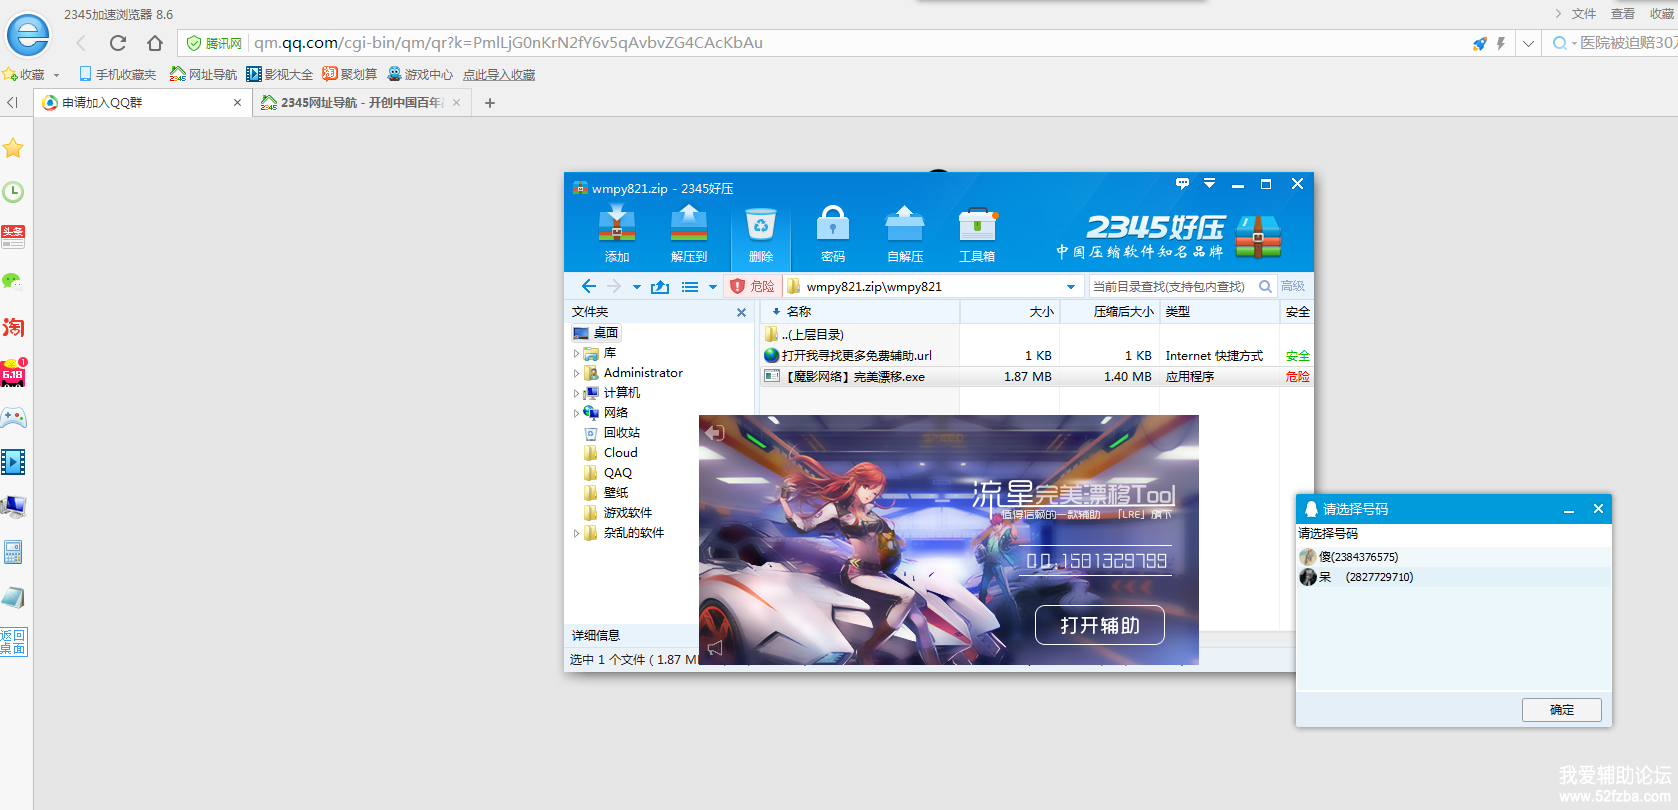Screen dimensions: 1678x810
Task: Open the path history dropdown in 好压
Action: (x=1071, y=287)
